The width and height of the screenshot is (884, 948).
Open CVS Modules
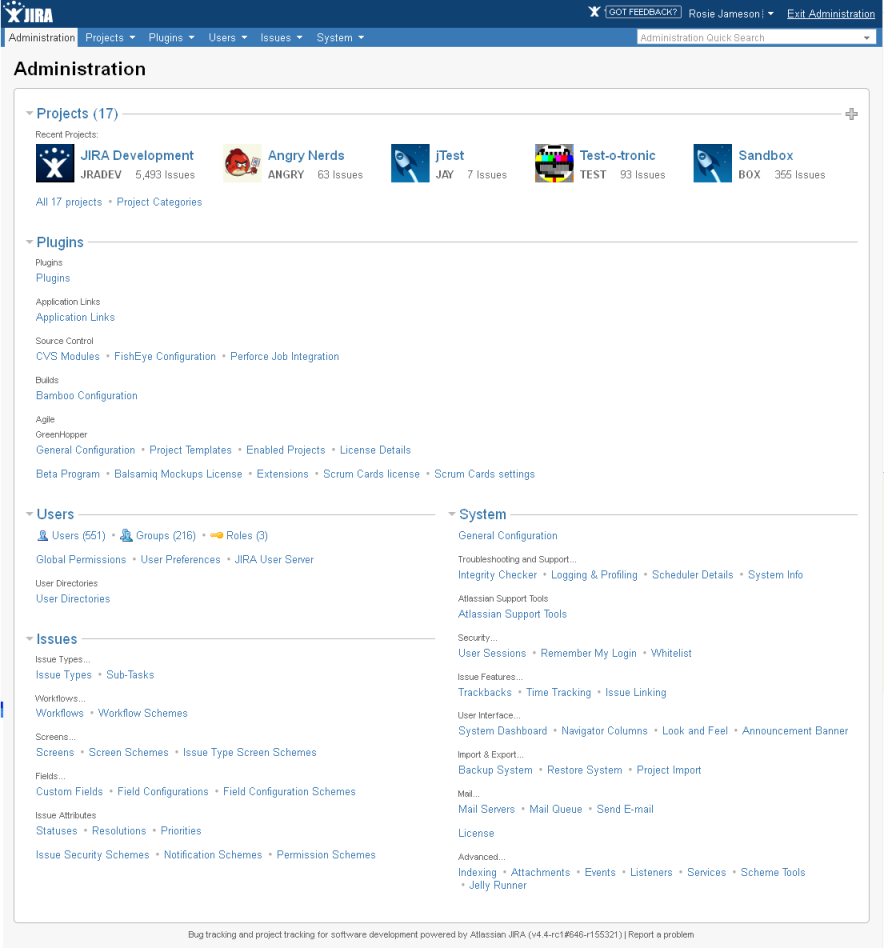[68, 356]
